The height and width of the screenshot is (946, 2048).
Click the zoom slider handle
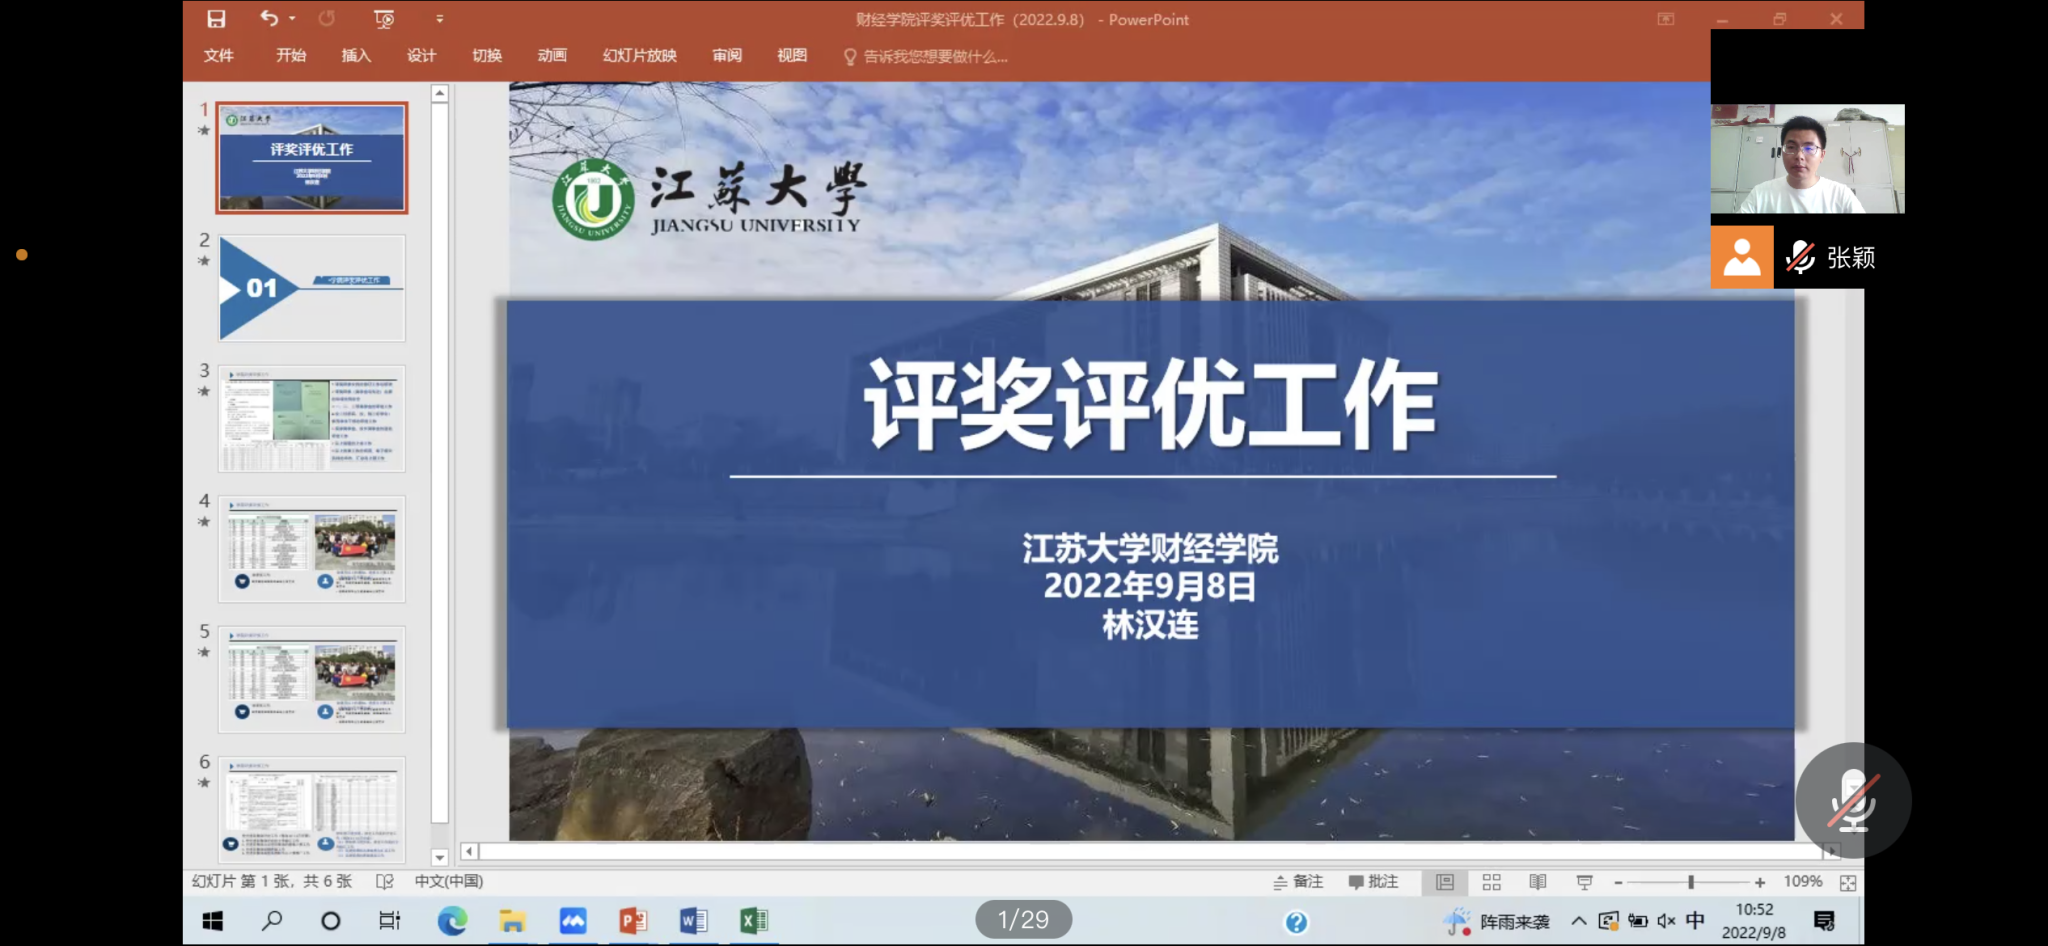pos(1691,883)
